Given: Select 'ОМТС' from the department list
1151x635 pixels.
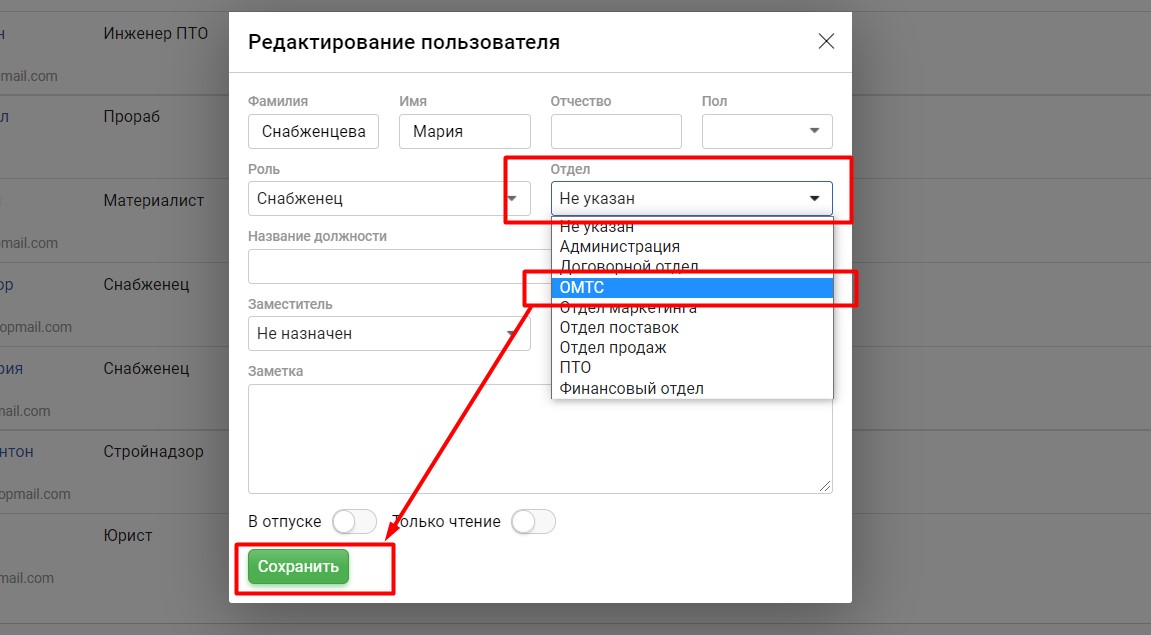Looking at the screenshot, I should point(691,288).
